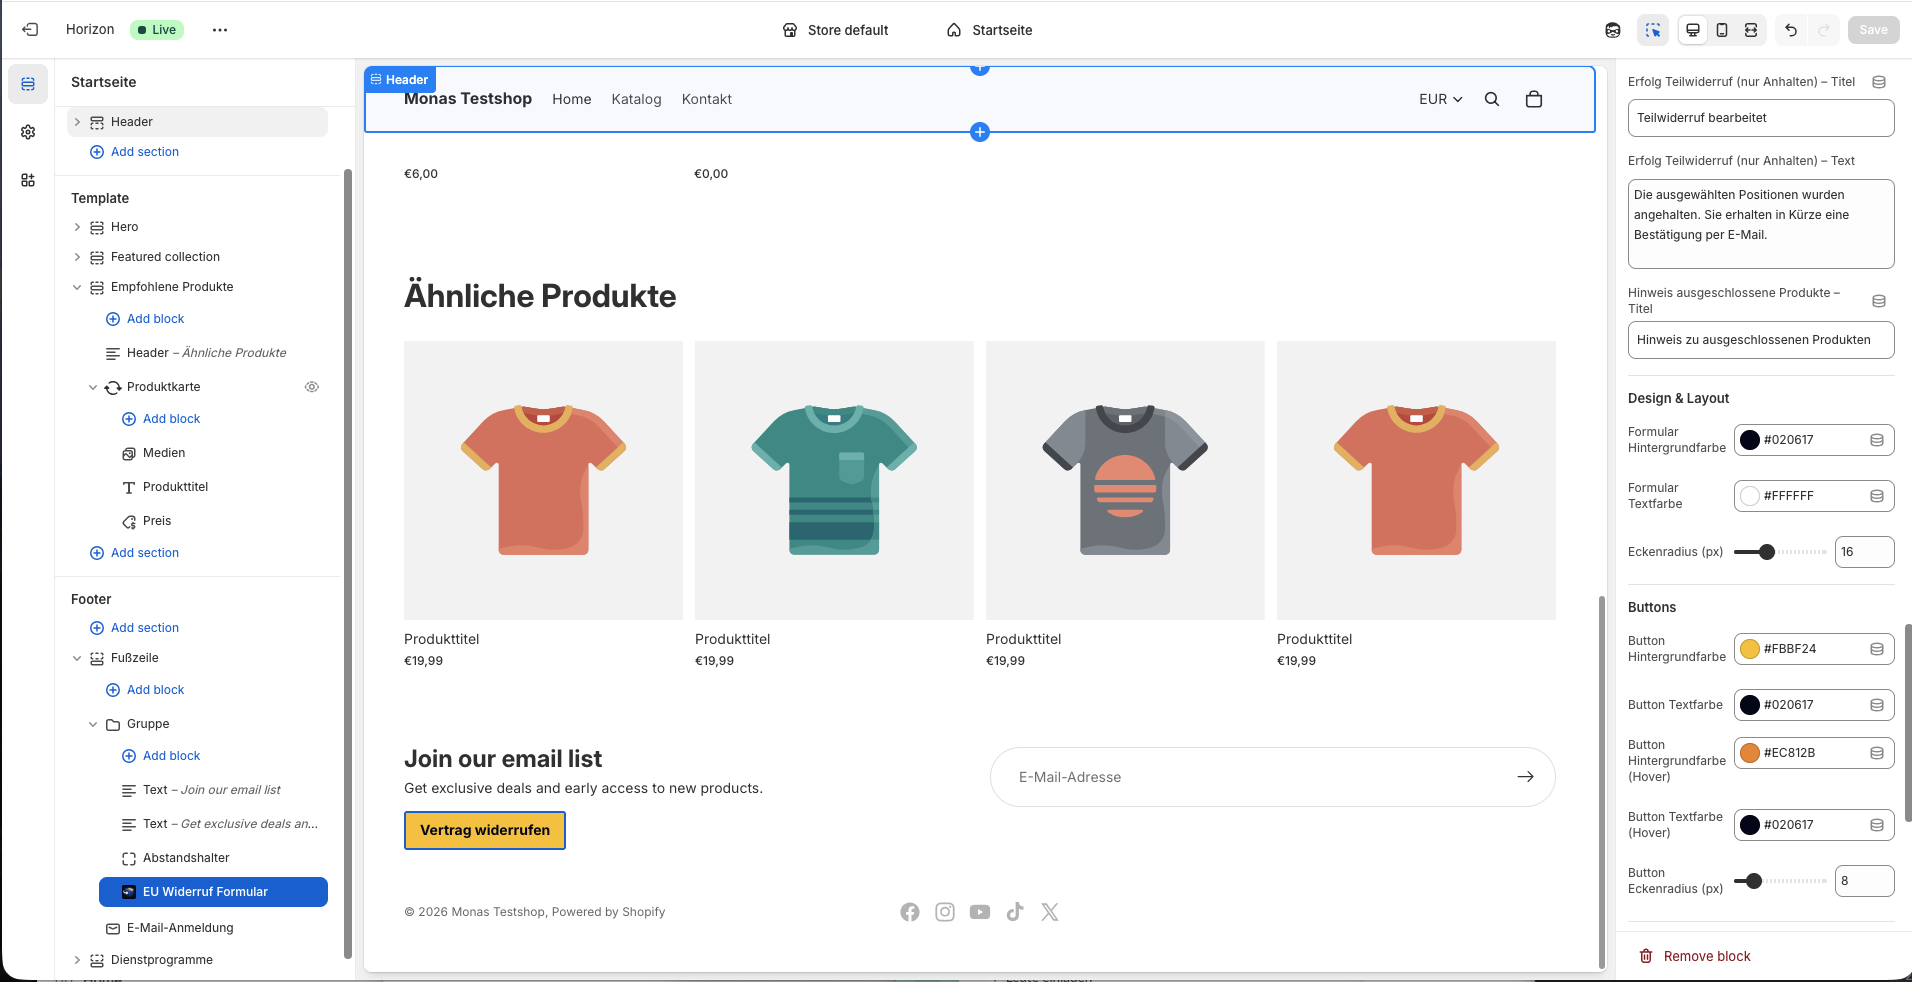Click the exit editor icon
The width and height of the screenshot is (1912, 982).
(30, 30)
